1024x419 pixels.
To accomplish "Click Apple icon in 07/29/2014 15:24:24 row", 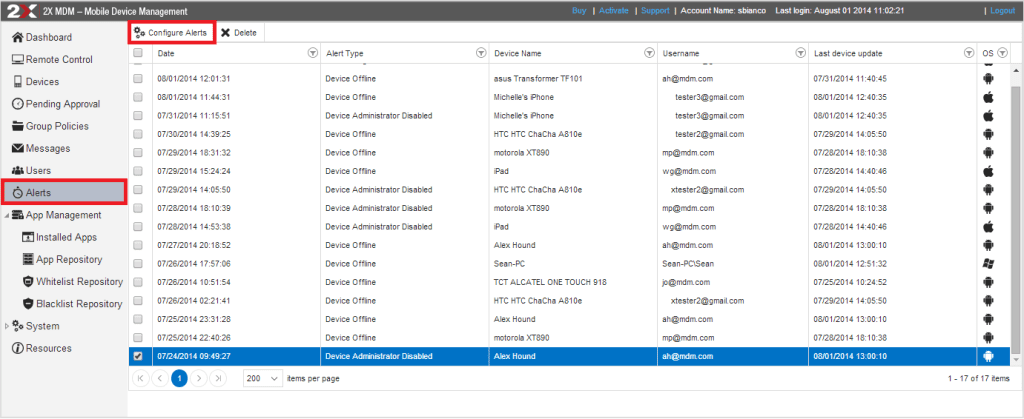I will [988, 171].
